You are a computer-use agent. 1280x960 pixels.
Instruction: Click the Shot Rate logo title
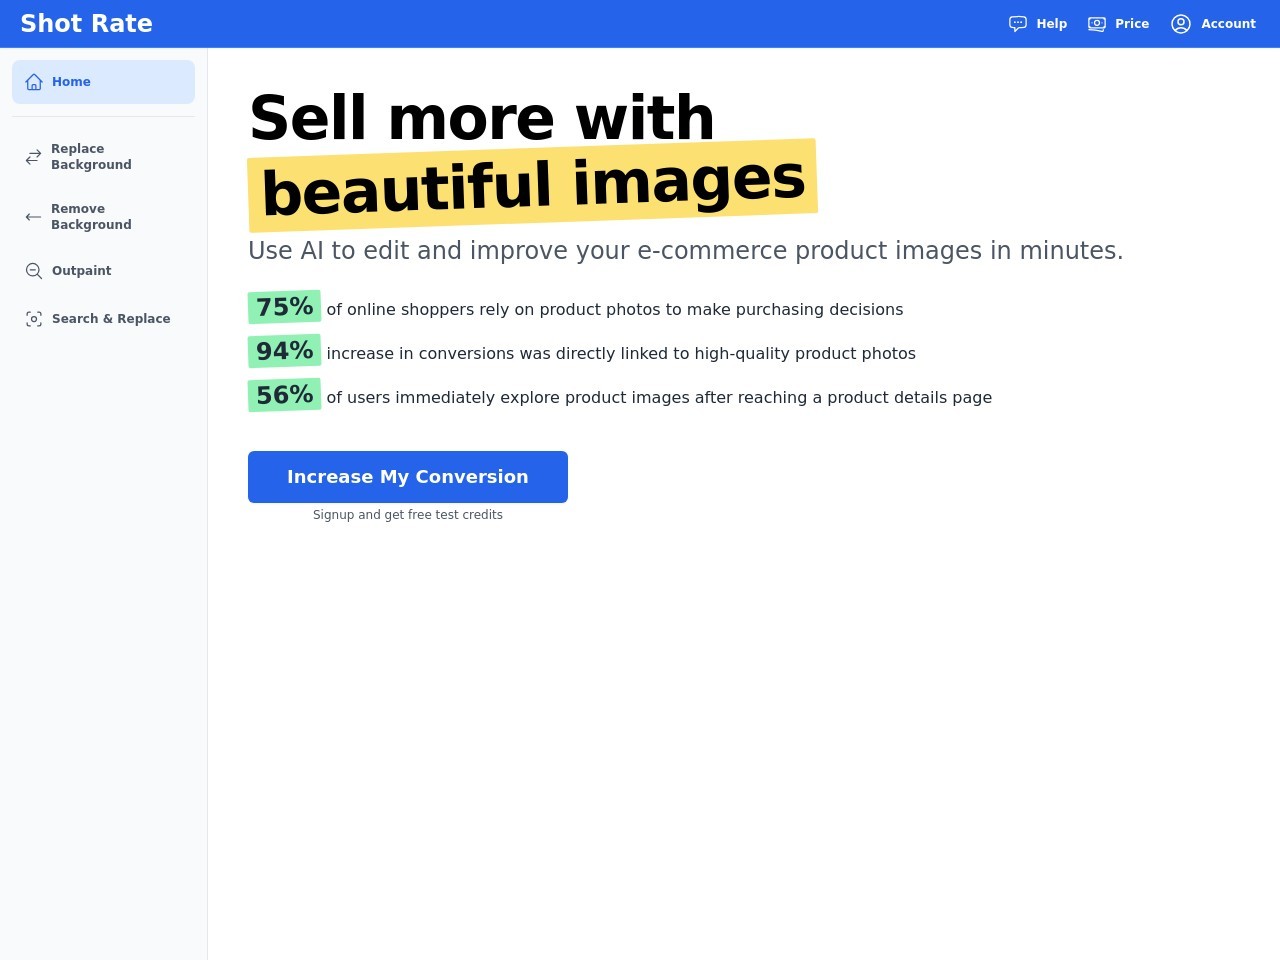point(86,24)
